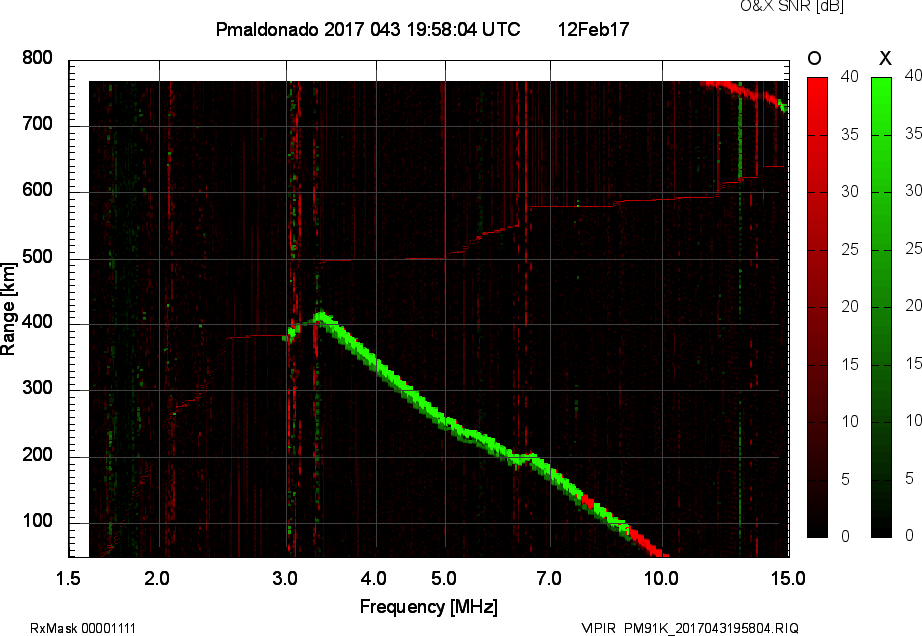
Task: Click the green X-mode trace peak near 400 km
Action: pos(321,317)
